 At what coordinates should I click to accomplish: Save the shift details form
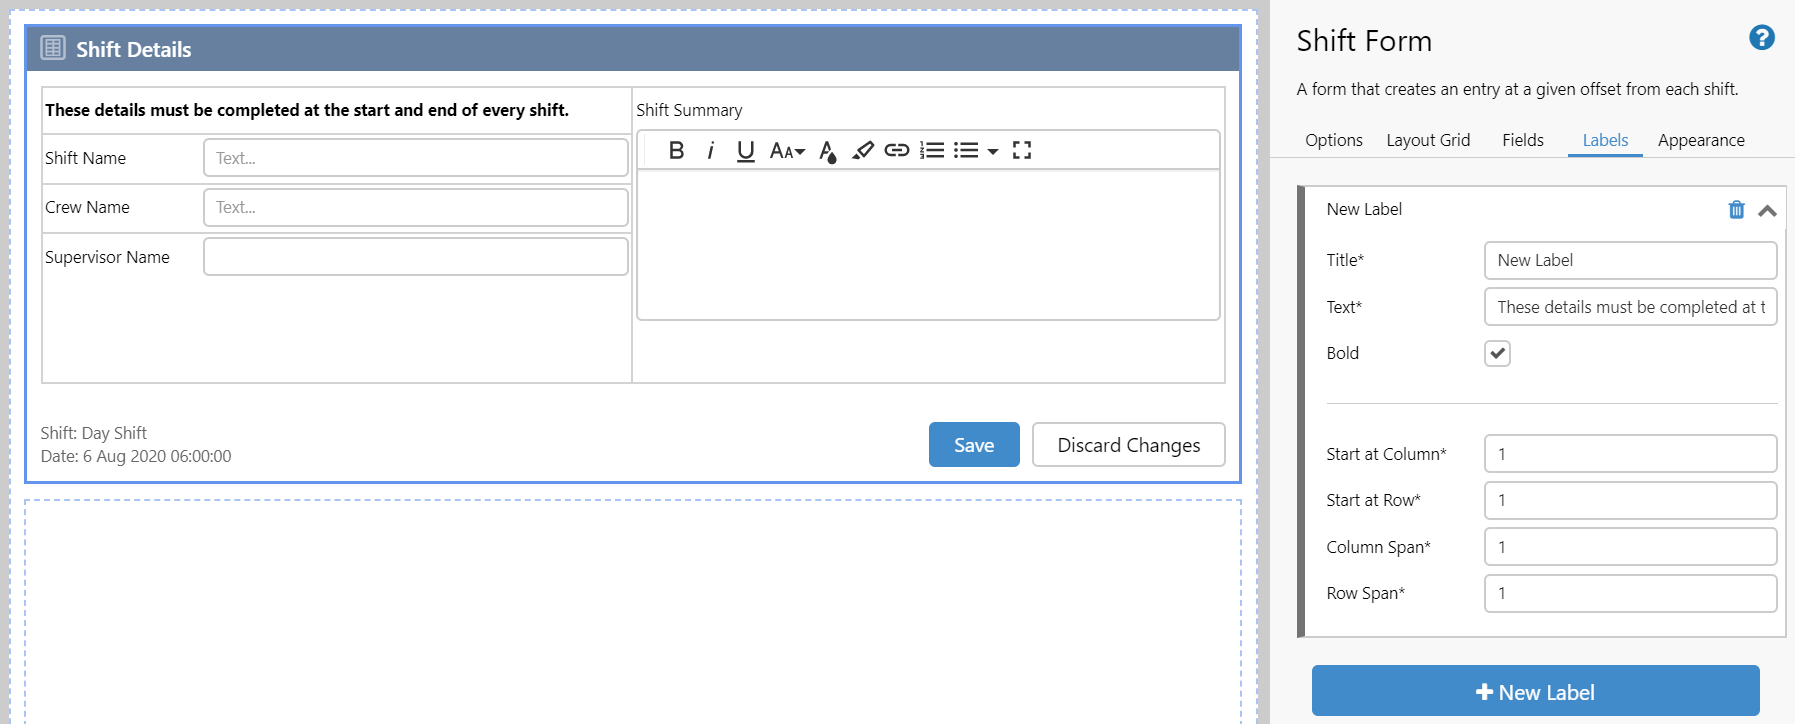(x=974, y=445)
